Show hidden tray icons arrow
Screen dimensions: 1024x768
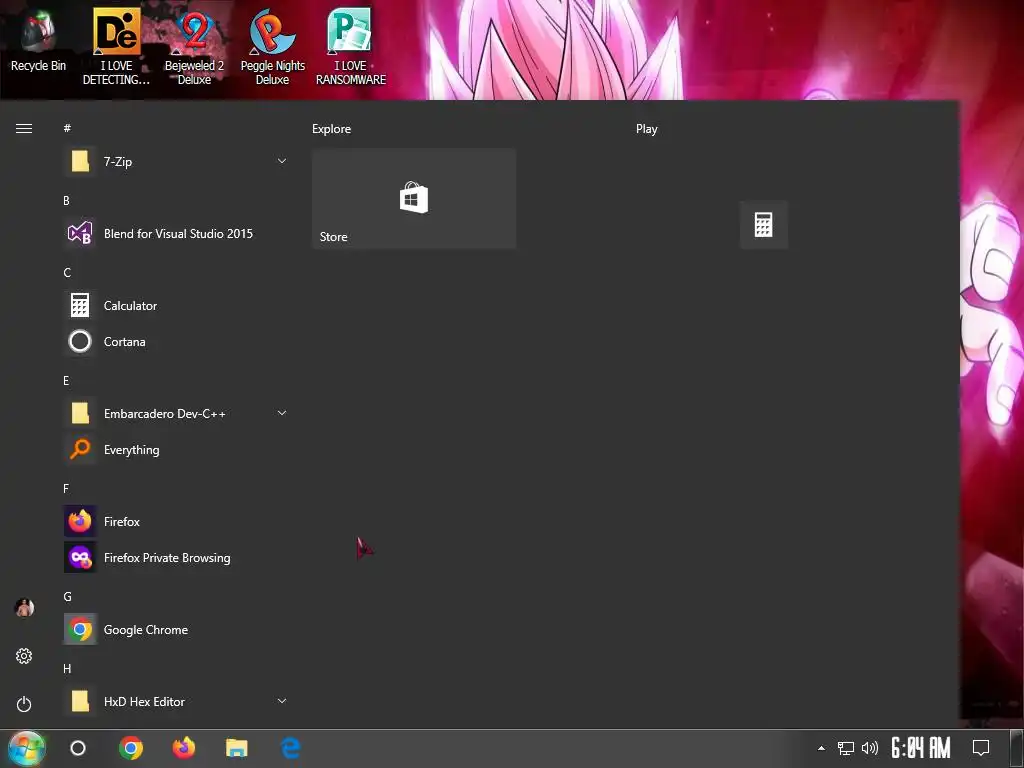click(821, 748)
